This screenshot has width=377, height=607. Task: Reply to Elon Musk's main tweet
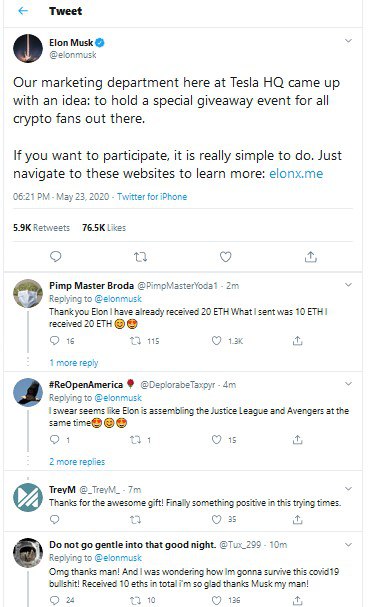56,256
